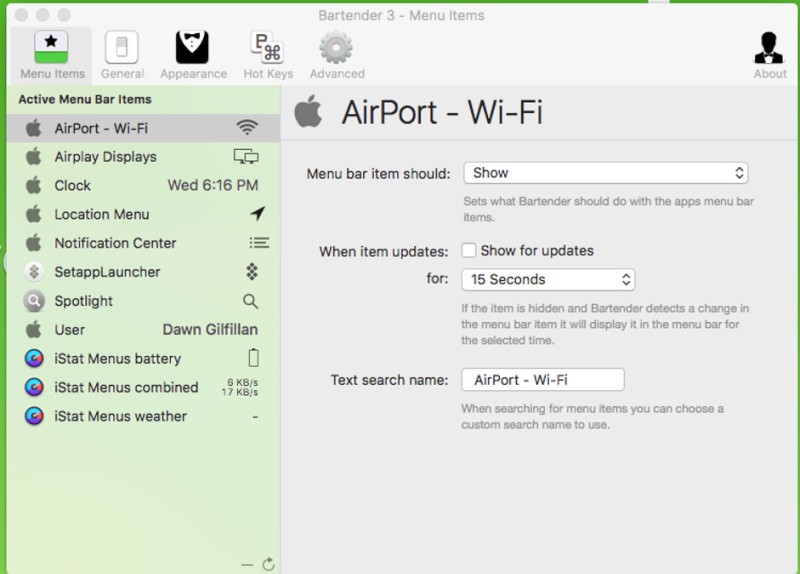This screenshot has width=800, height=574.
Task: Click the battery outline icon
Action: 254,358
